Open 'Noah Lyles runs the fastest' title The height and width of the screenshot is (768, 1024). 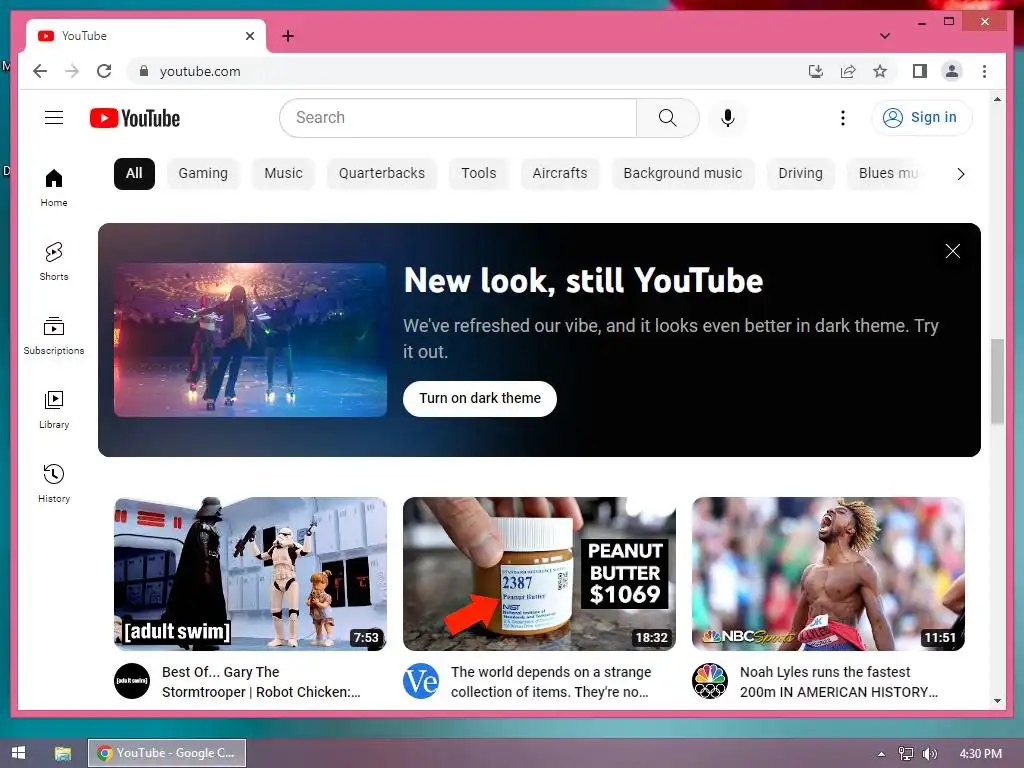[x=839, y=682]
